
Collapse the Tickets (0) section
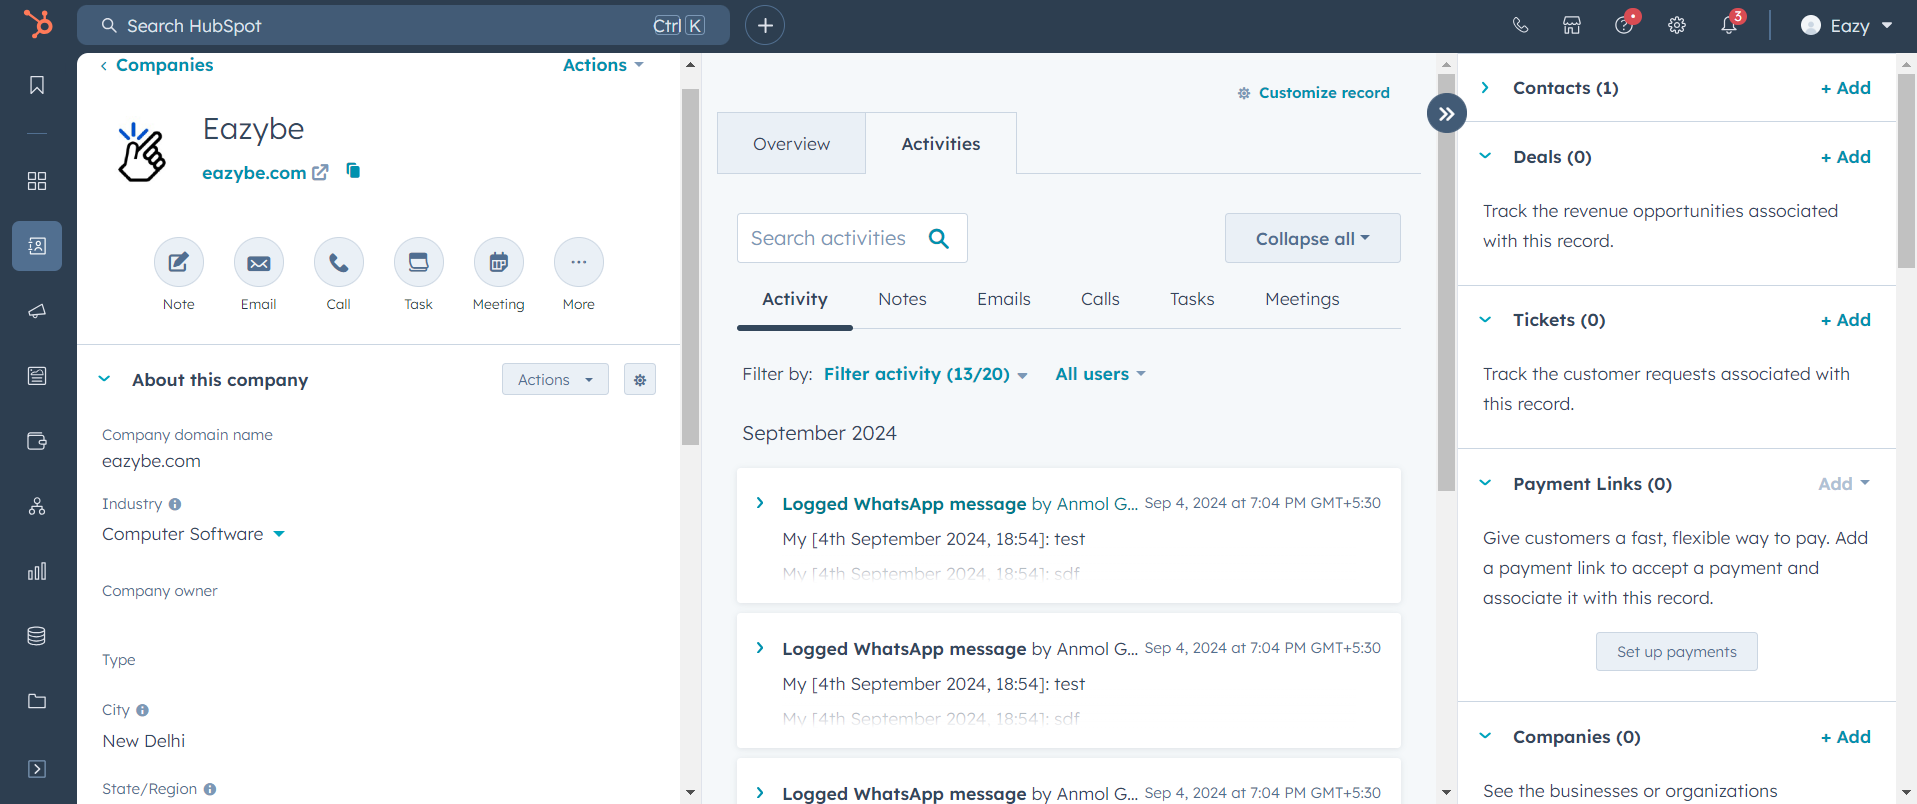[1486, 320]
